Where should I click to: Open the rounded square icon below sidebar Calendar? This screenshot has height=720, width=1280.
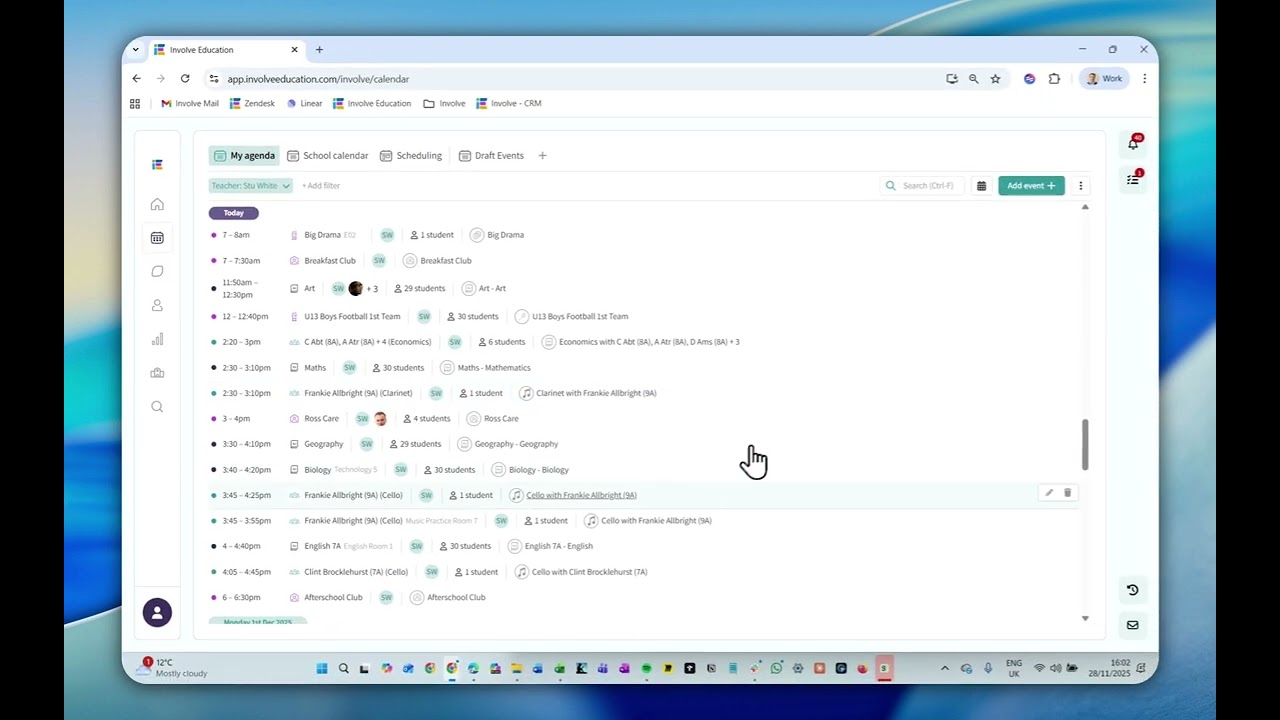coord(157,271)
